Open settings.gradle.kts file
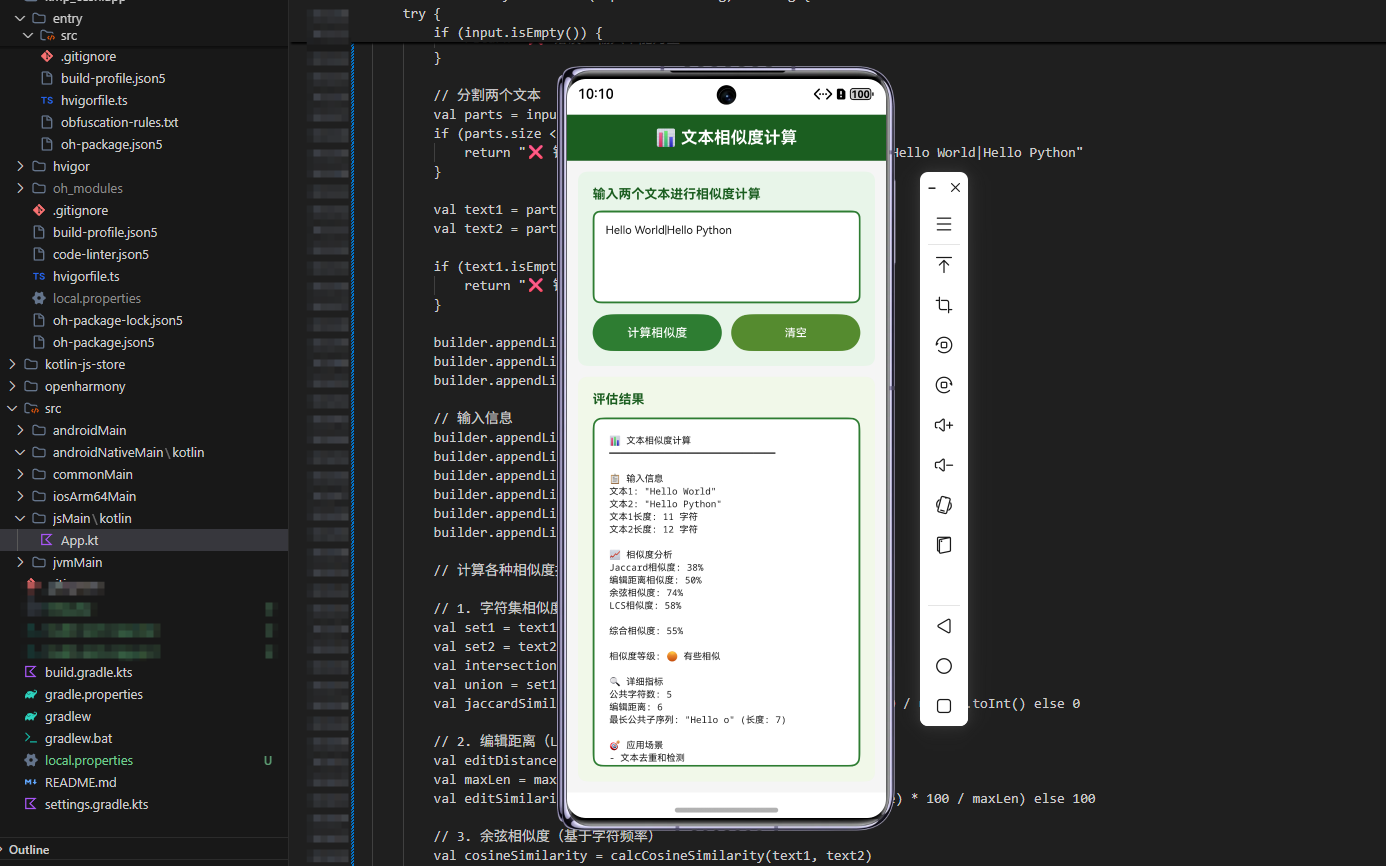Image resolution: width=1386 pixels, height=866 pixels. point(96,804)
